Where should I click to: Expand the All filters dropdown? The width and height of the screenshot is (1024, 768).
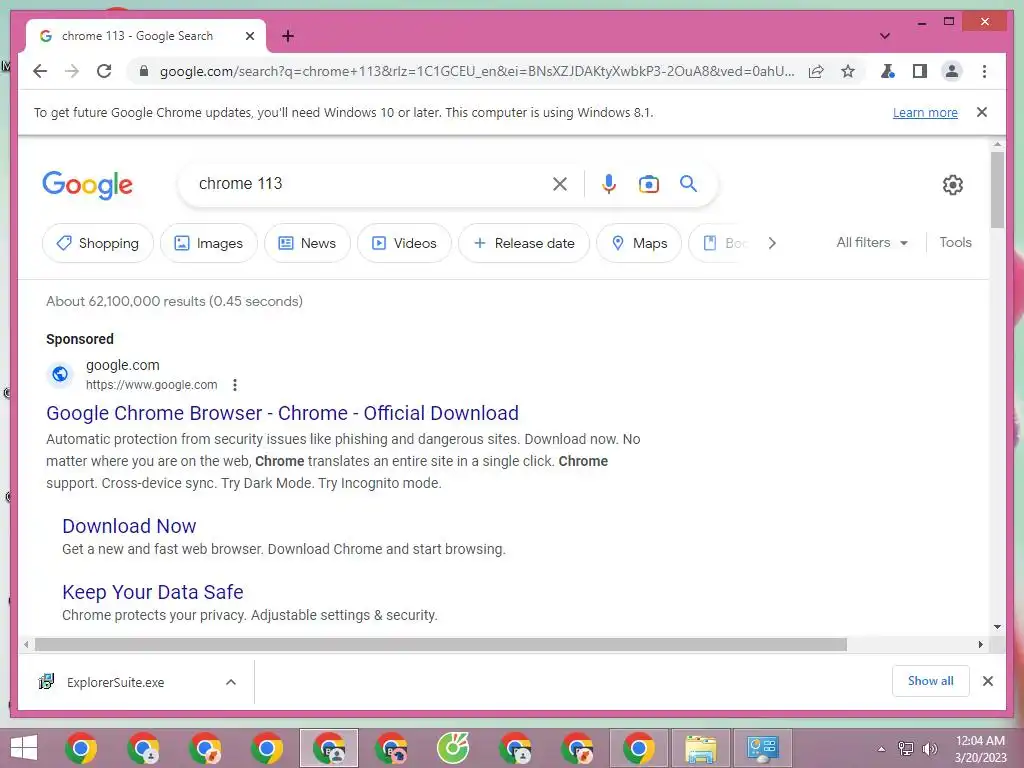[x=872, y=242]
